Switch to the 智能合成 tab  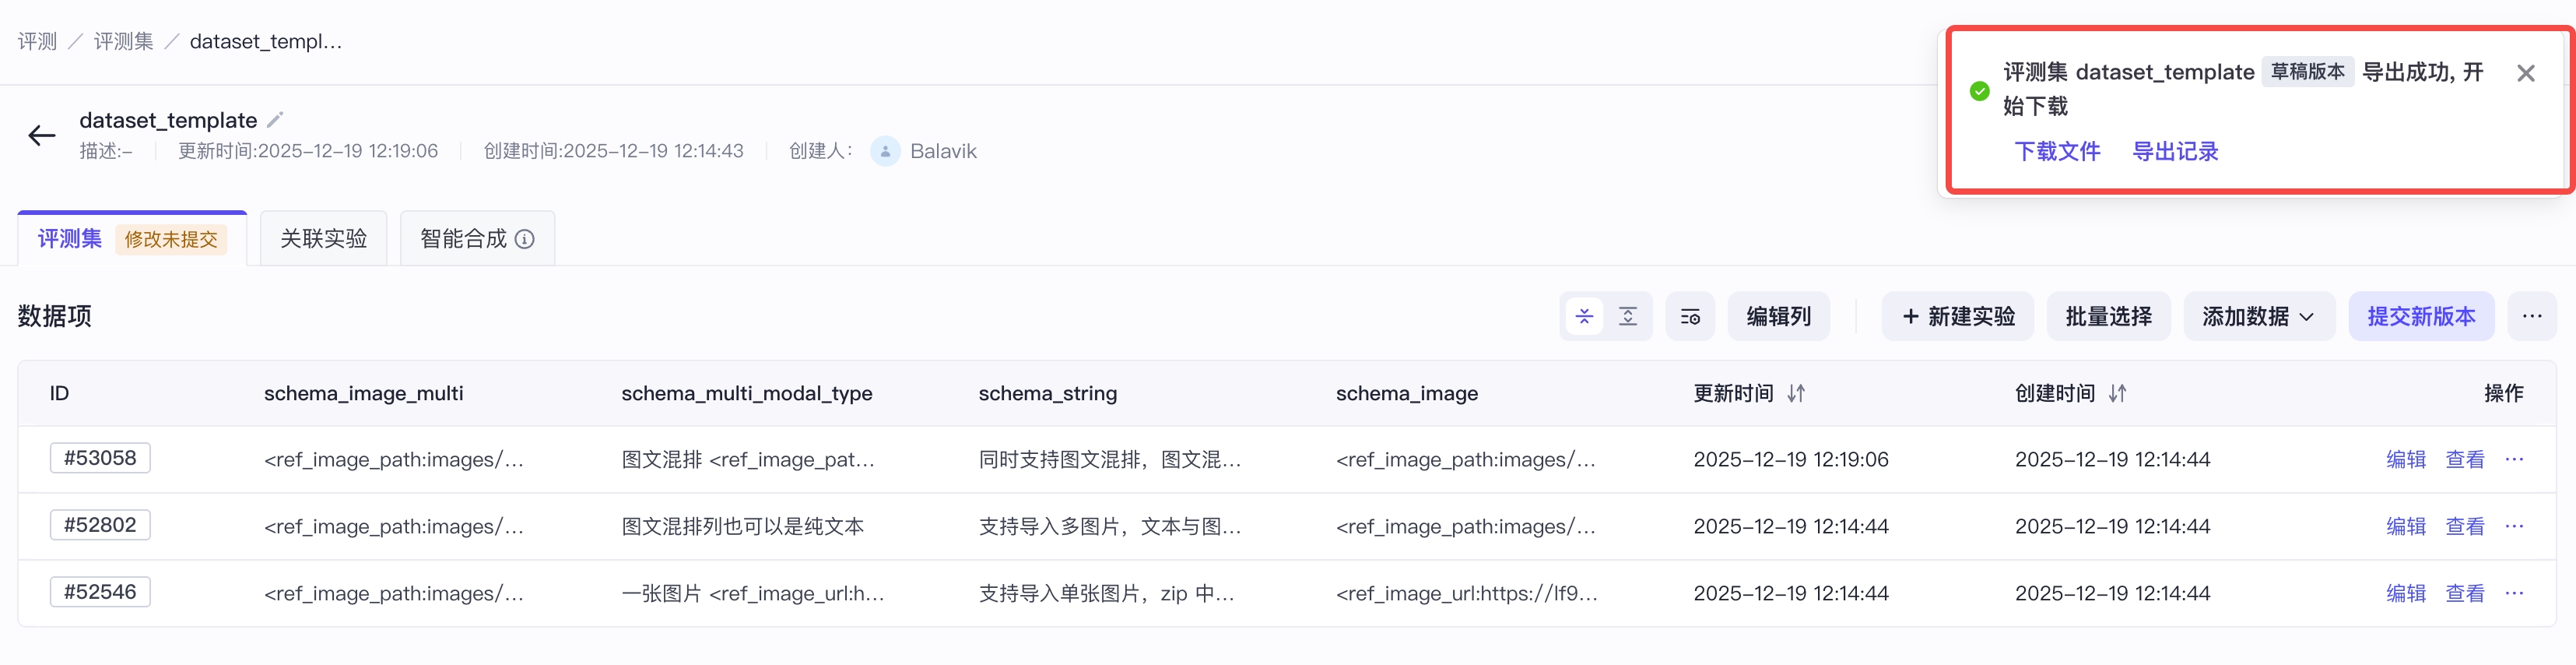tap(477, 239)
